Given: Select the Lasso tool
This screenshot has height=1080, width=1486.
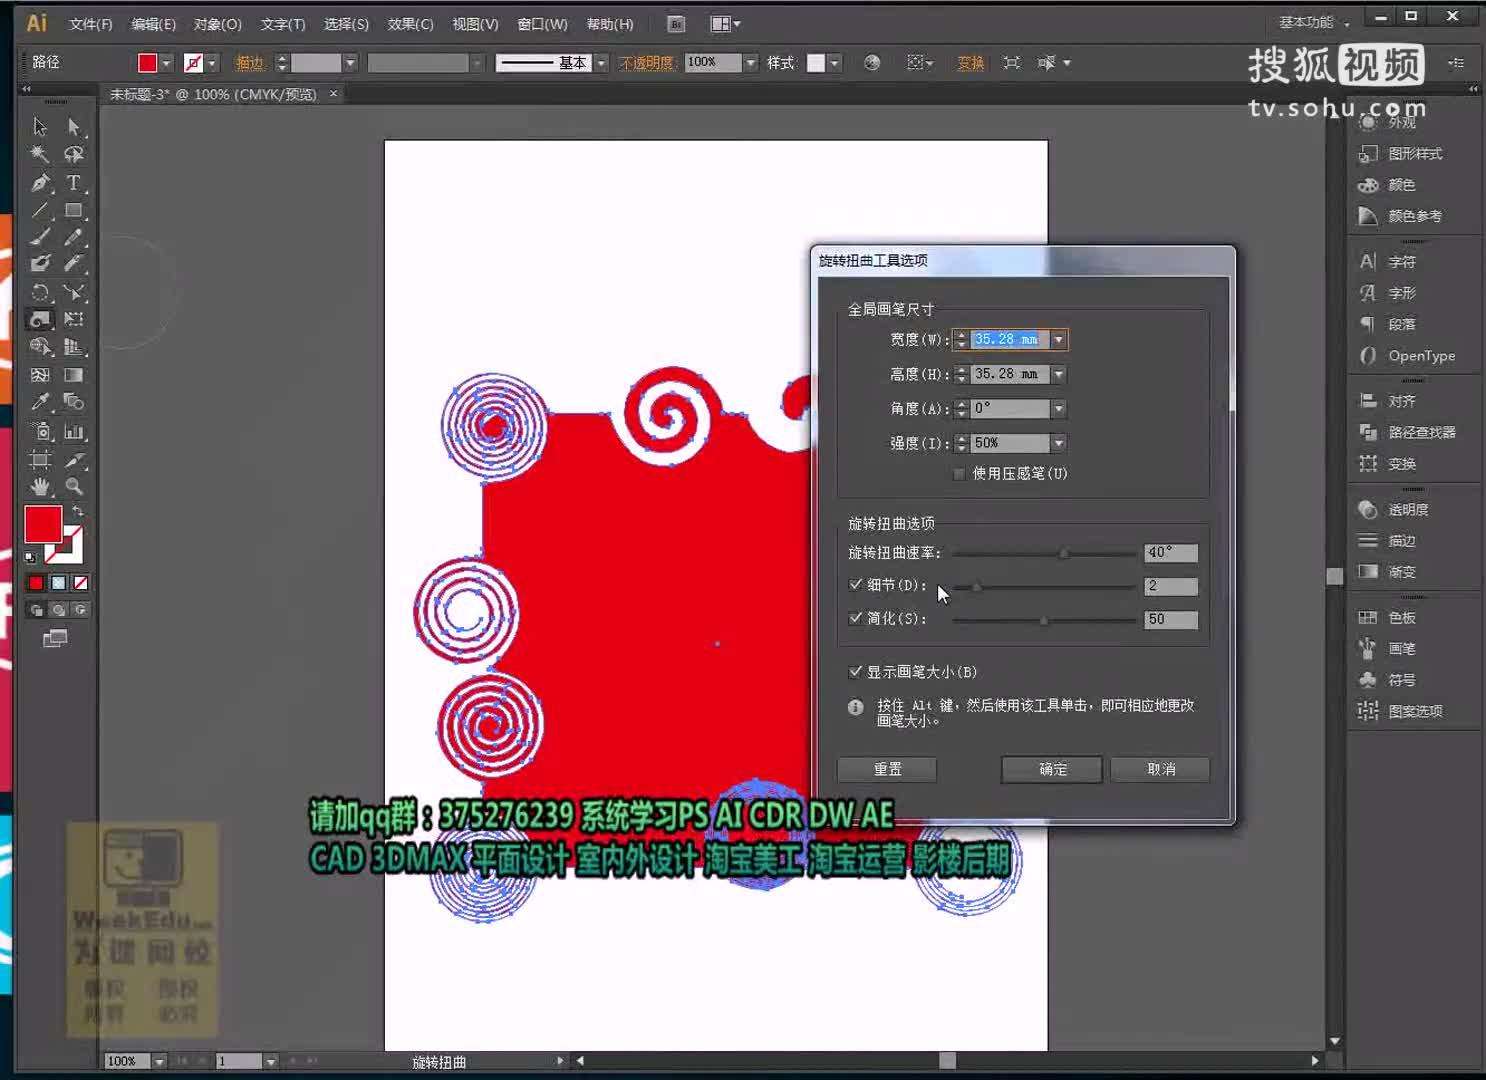Looking at the screenshot, I should point(73,154).
